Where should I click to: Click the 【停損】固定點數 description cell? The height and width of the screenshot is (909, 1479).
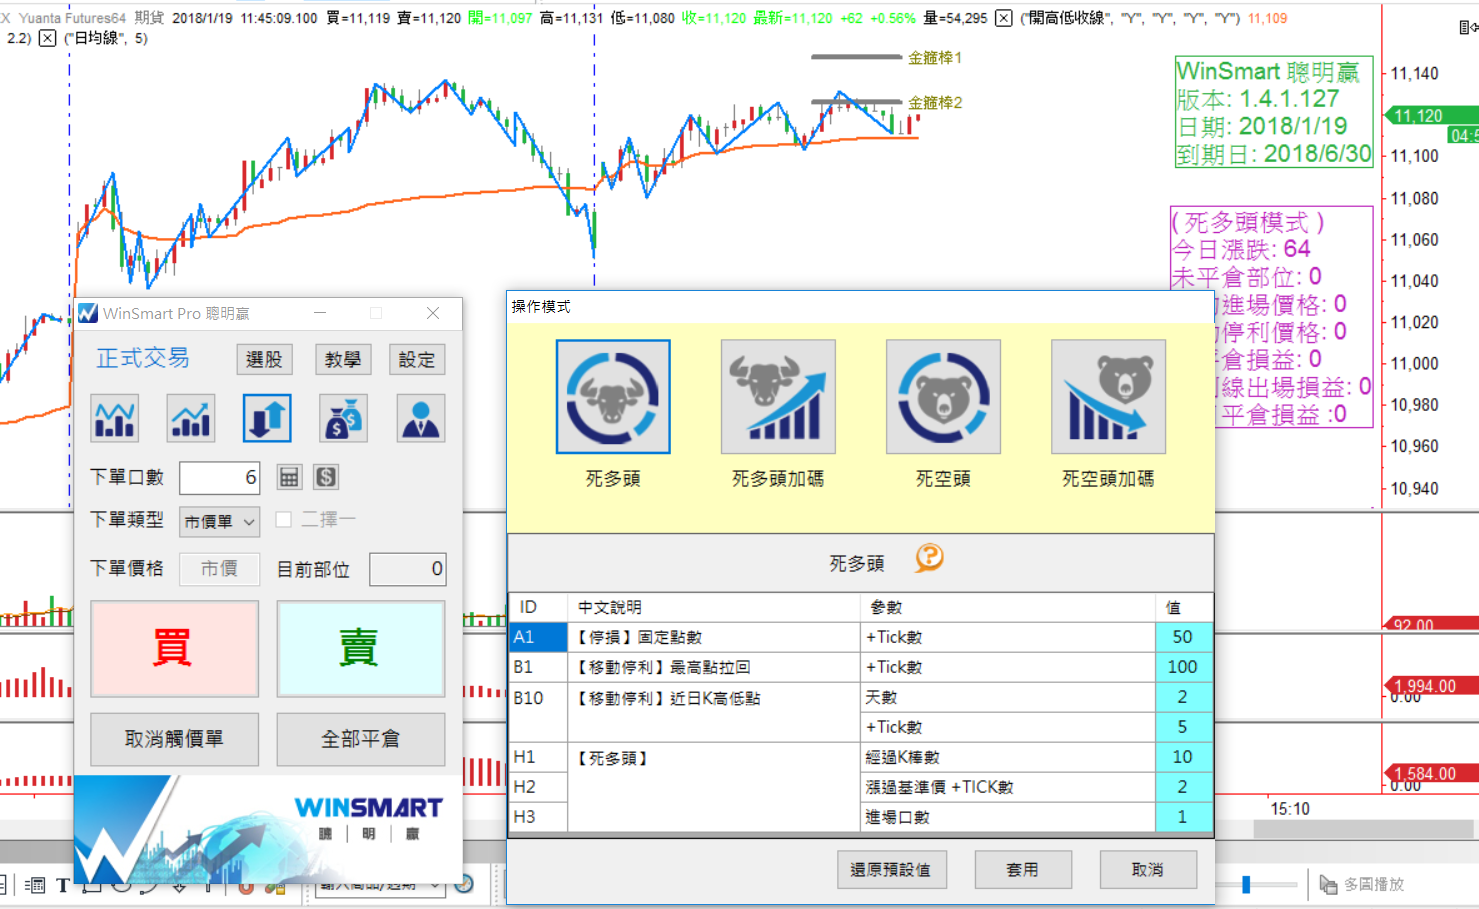714,637
